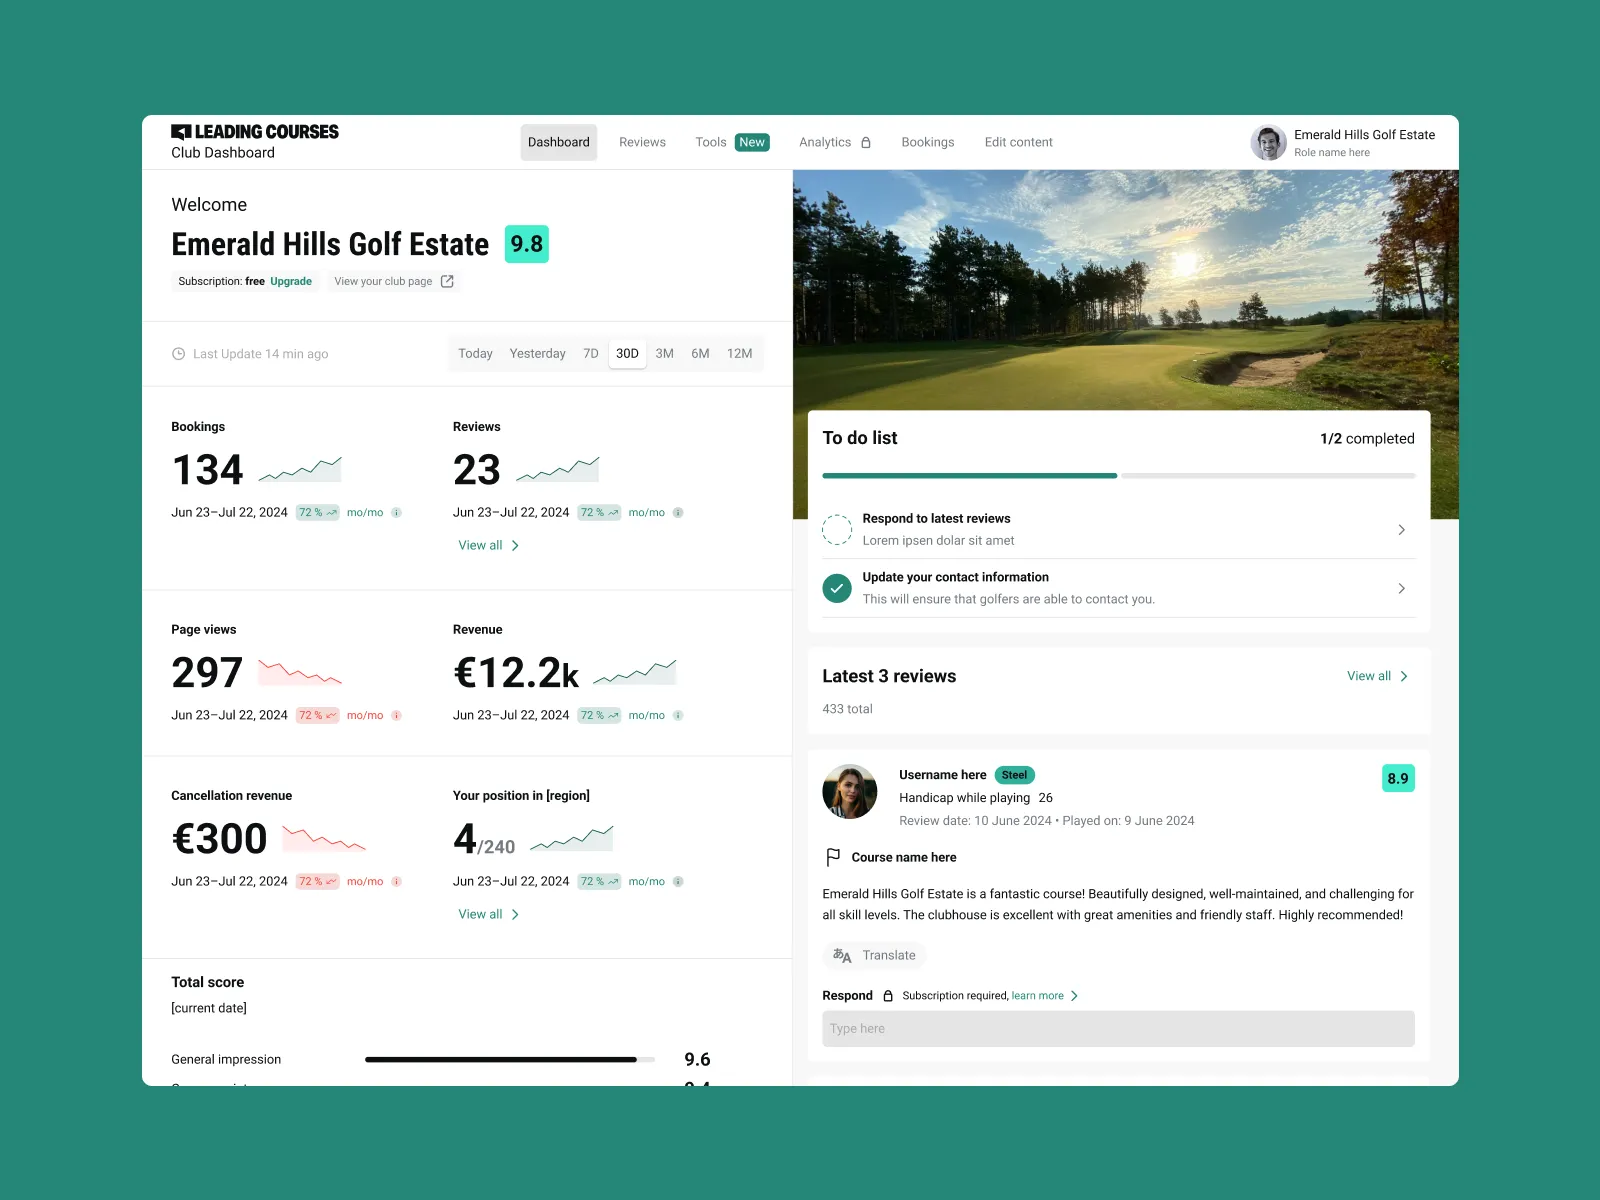Click the Respond lock icon
Image resolution: width=1600 pixels, height=1200 pixels.
pos(888,996)
